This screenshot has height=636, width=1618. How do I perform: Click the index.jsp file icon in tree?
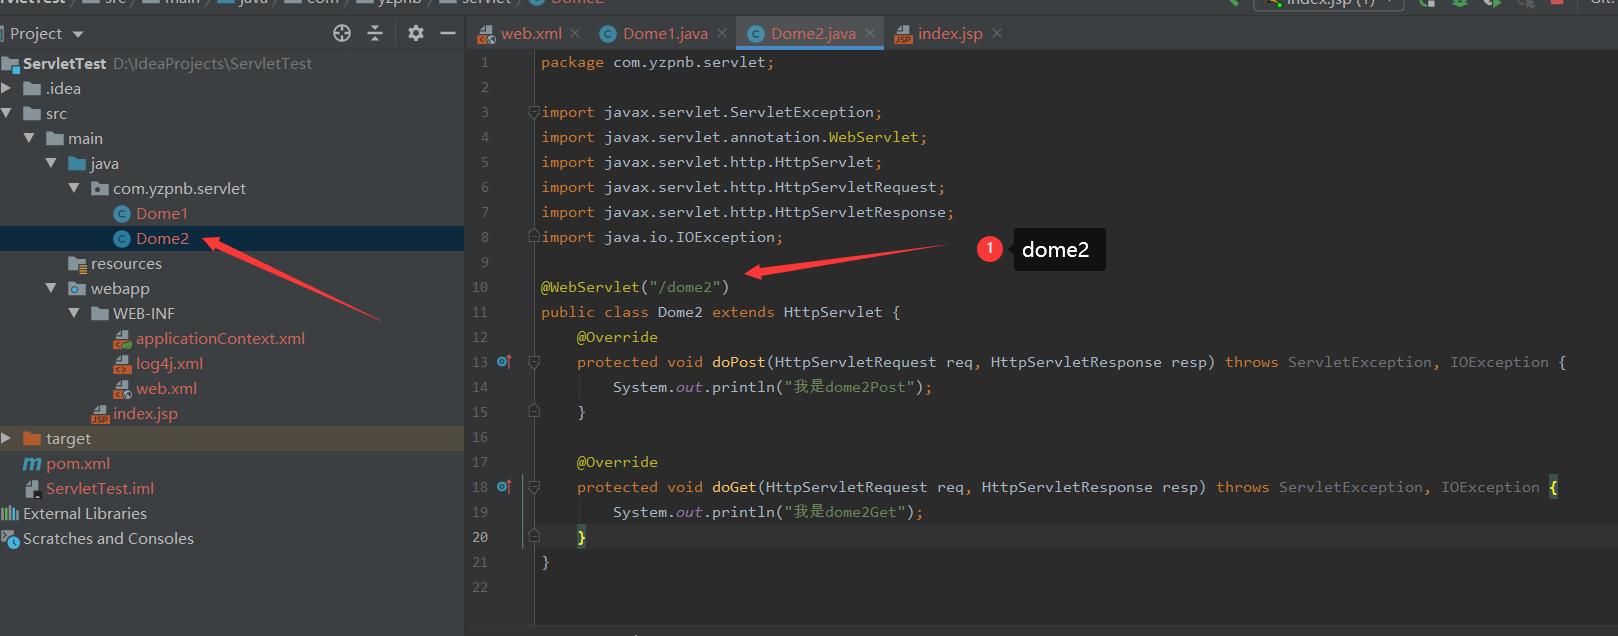tap(100, 414)
